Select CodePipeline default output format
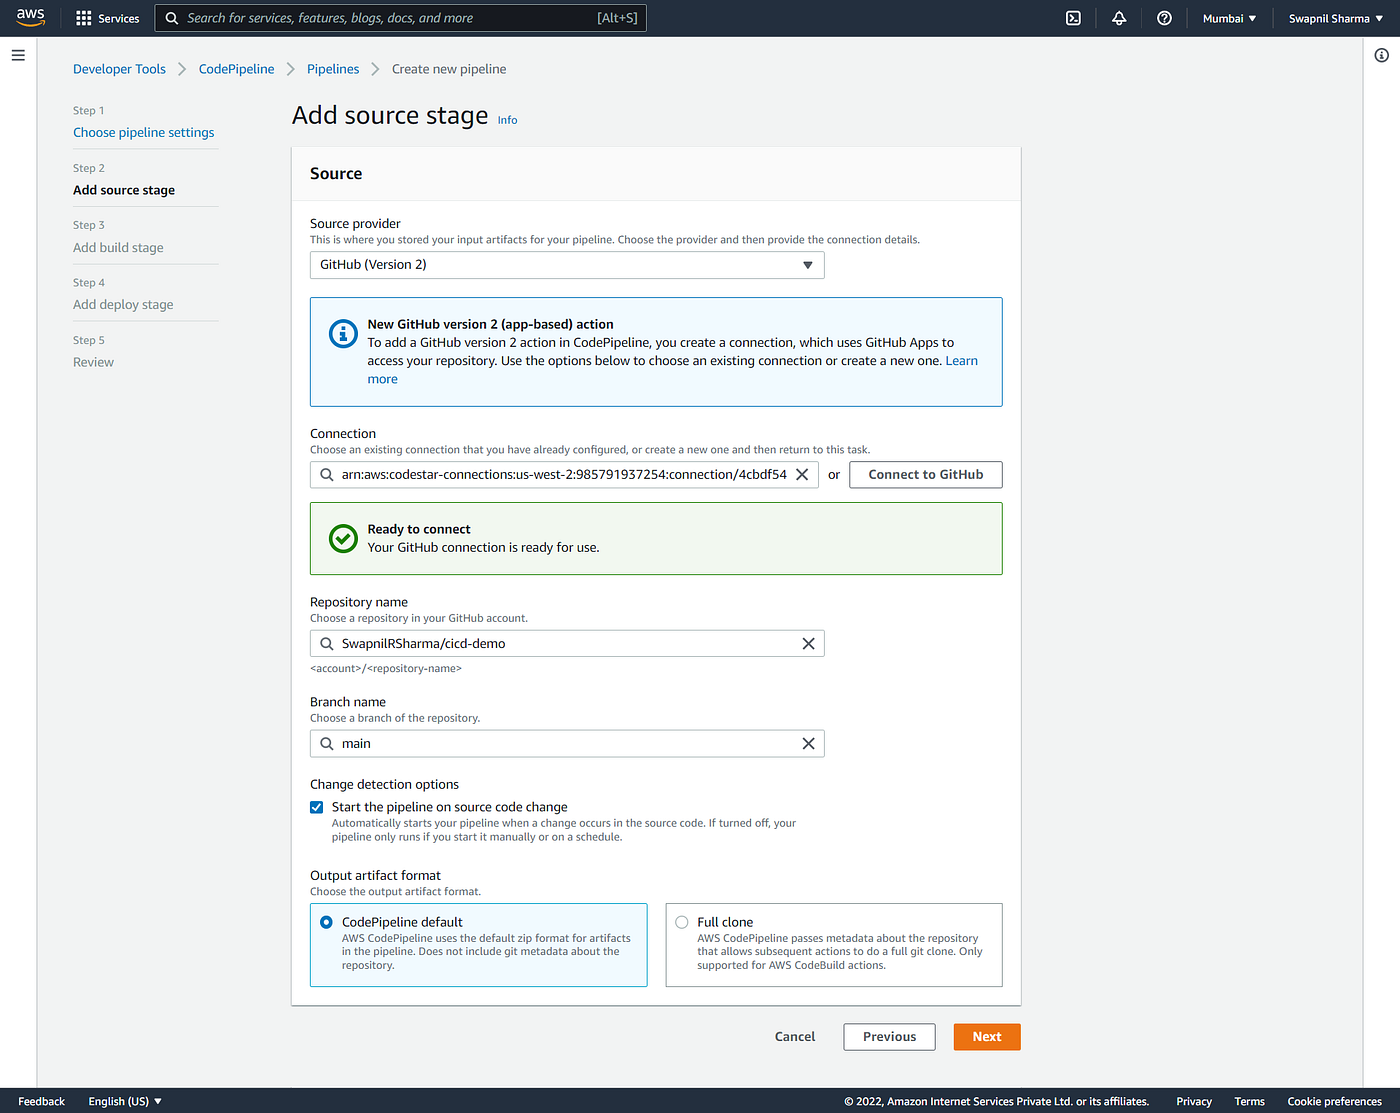This screenshot has height=1113, width=1400. (x=326, y=922)
